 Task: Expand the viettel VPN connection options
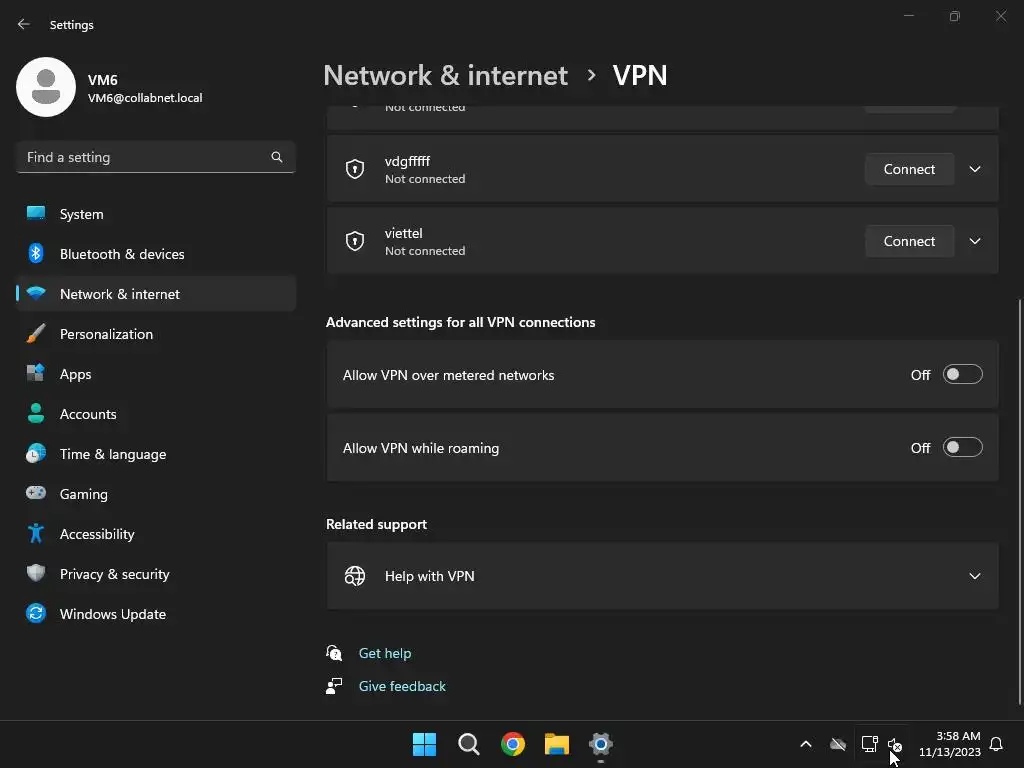(975, 241)
